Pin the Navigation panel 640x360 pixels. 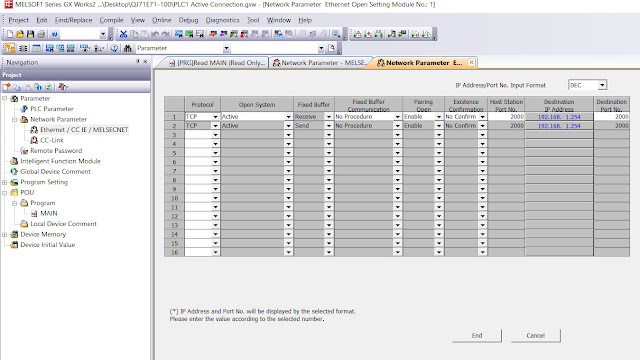click(138, 62)
